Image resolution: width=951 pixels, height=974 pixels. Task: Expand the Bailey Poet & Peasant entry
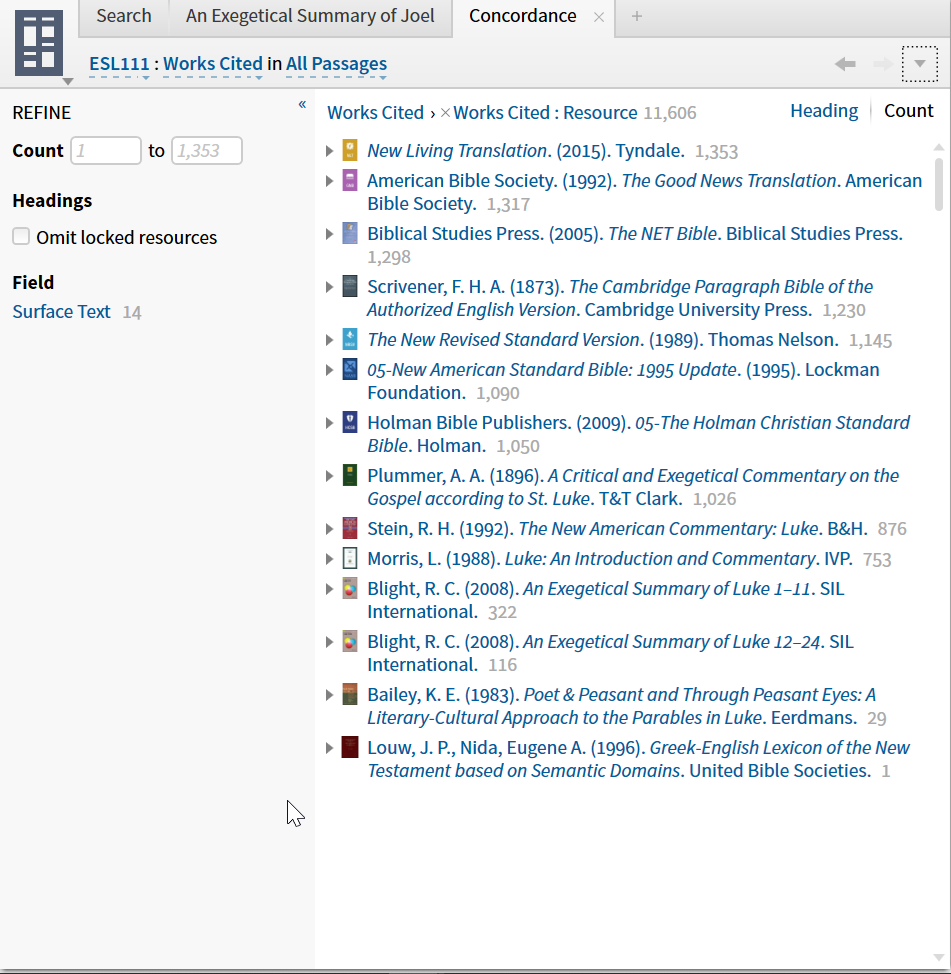[330, 694]
